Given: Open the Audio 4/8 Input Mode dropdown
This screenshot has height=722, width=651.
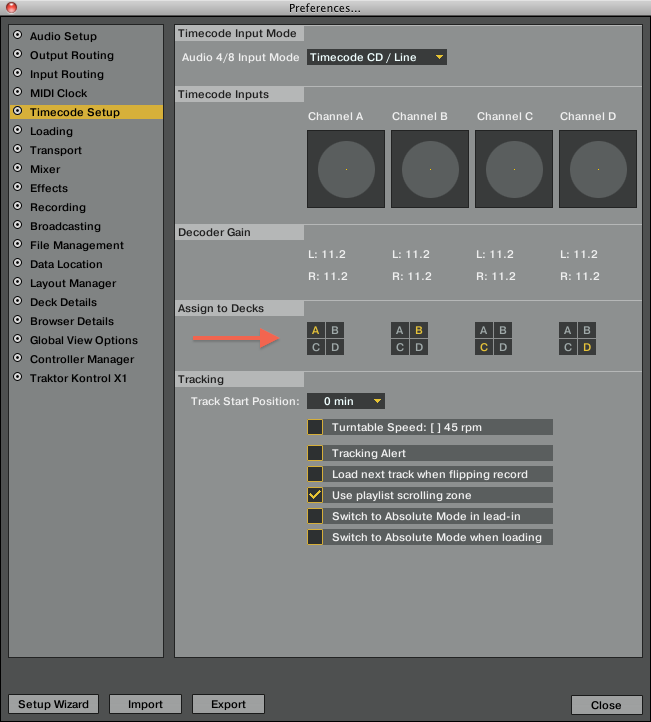Looking at the screenshot, I should click(376, 58).
